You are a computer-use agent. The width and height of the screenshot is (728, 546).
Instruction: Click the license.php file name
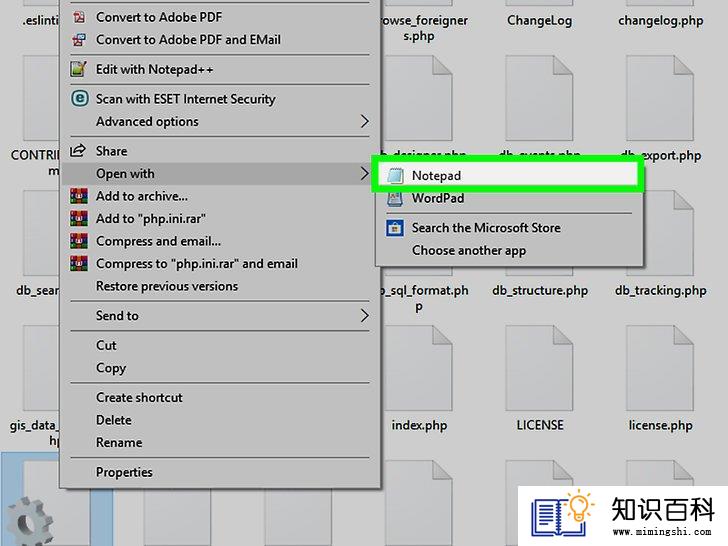pyautogui.click(x=660, y=425)
